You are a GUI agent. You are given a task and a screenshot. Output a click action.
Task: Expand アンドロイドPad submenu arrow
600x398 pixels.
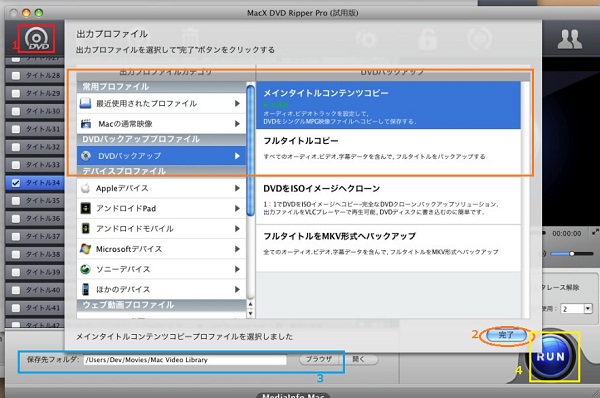[x=237, y=208]
